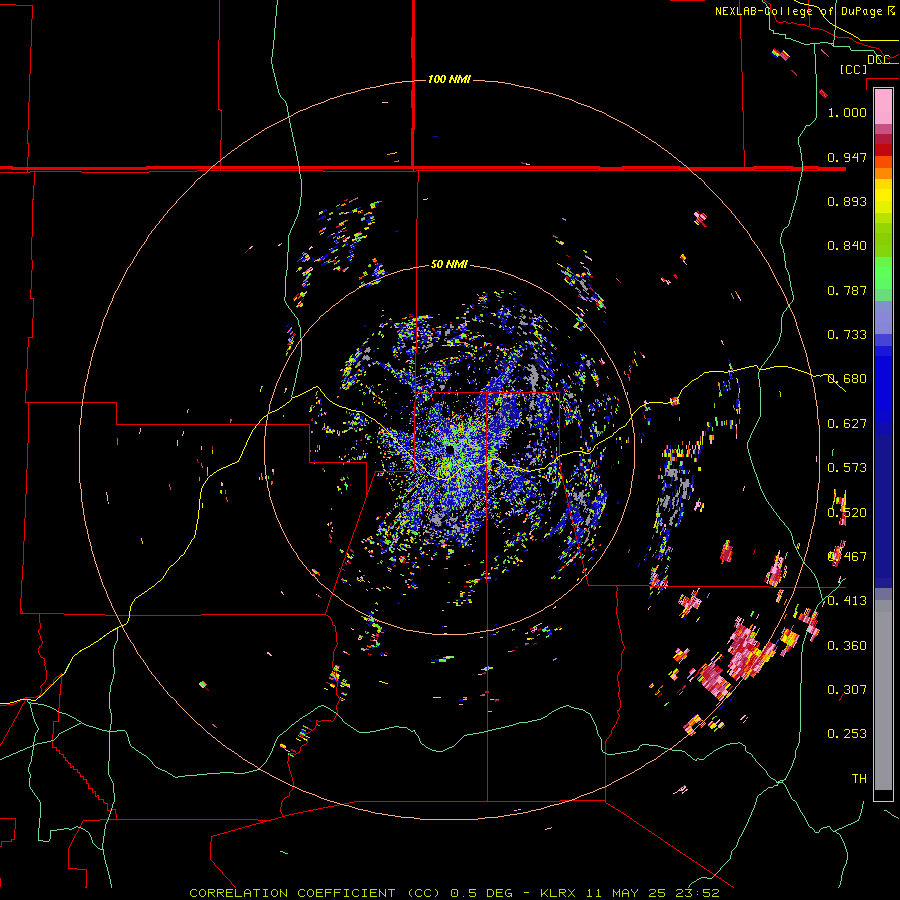Viewport: 900px width, 900px height.
Task: Select the 0.893 legend value
Action: 847,201
